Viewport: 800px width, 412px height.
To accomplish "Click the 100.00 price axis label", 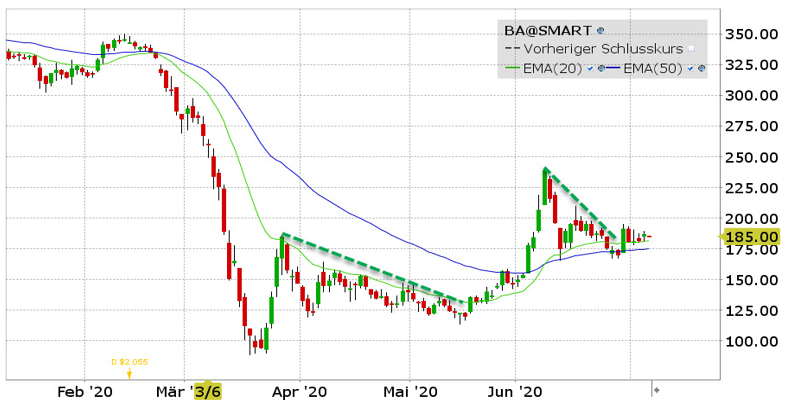I will (x=752, y=341).
